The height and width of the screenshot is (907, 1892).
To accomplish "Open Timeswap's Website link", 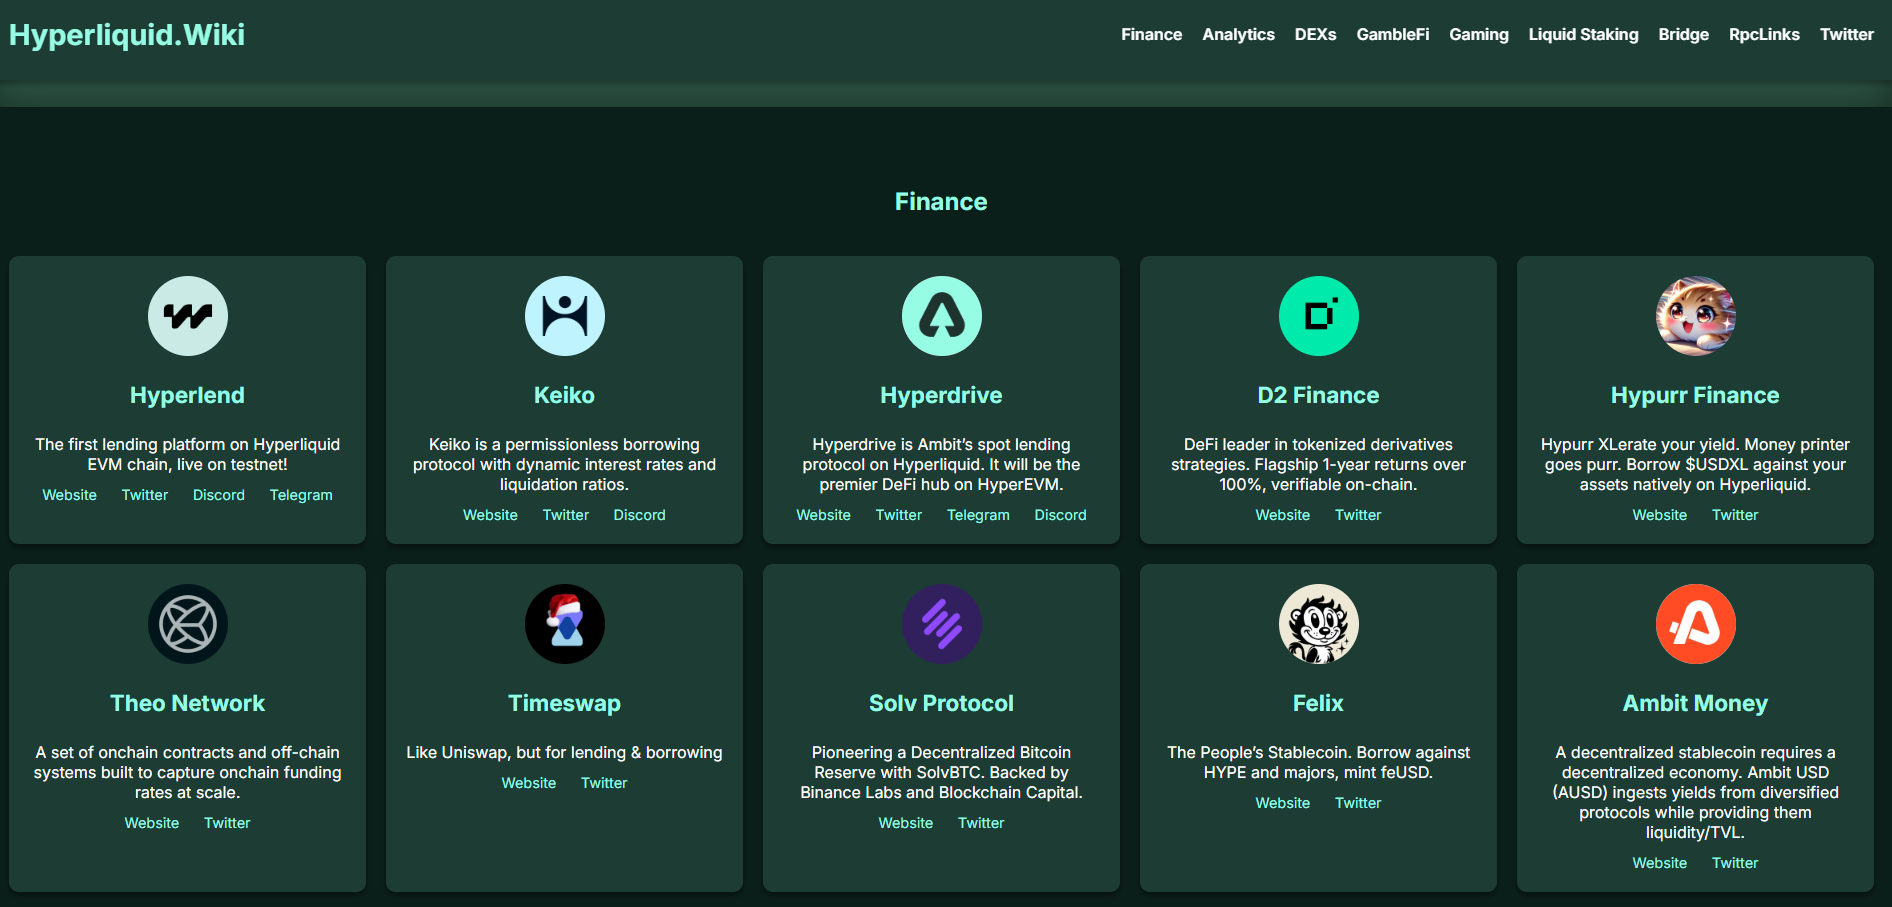I will (529, 783).
